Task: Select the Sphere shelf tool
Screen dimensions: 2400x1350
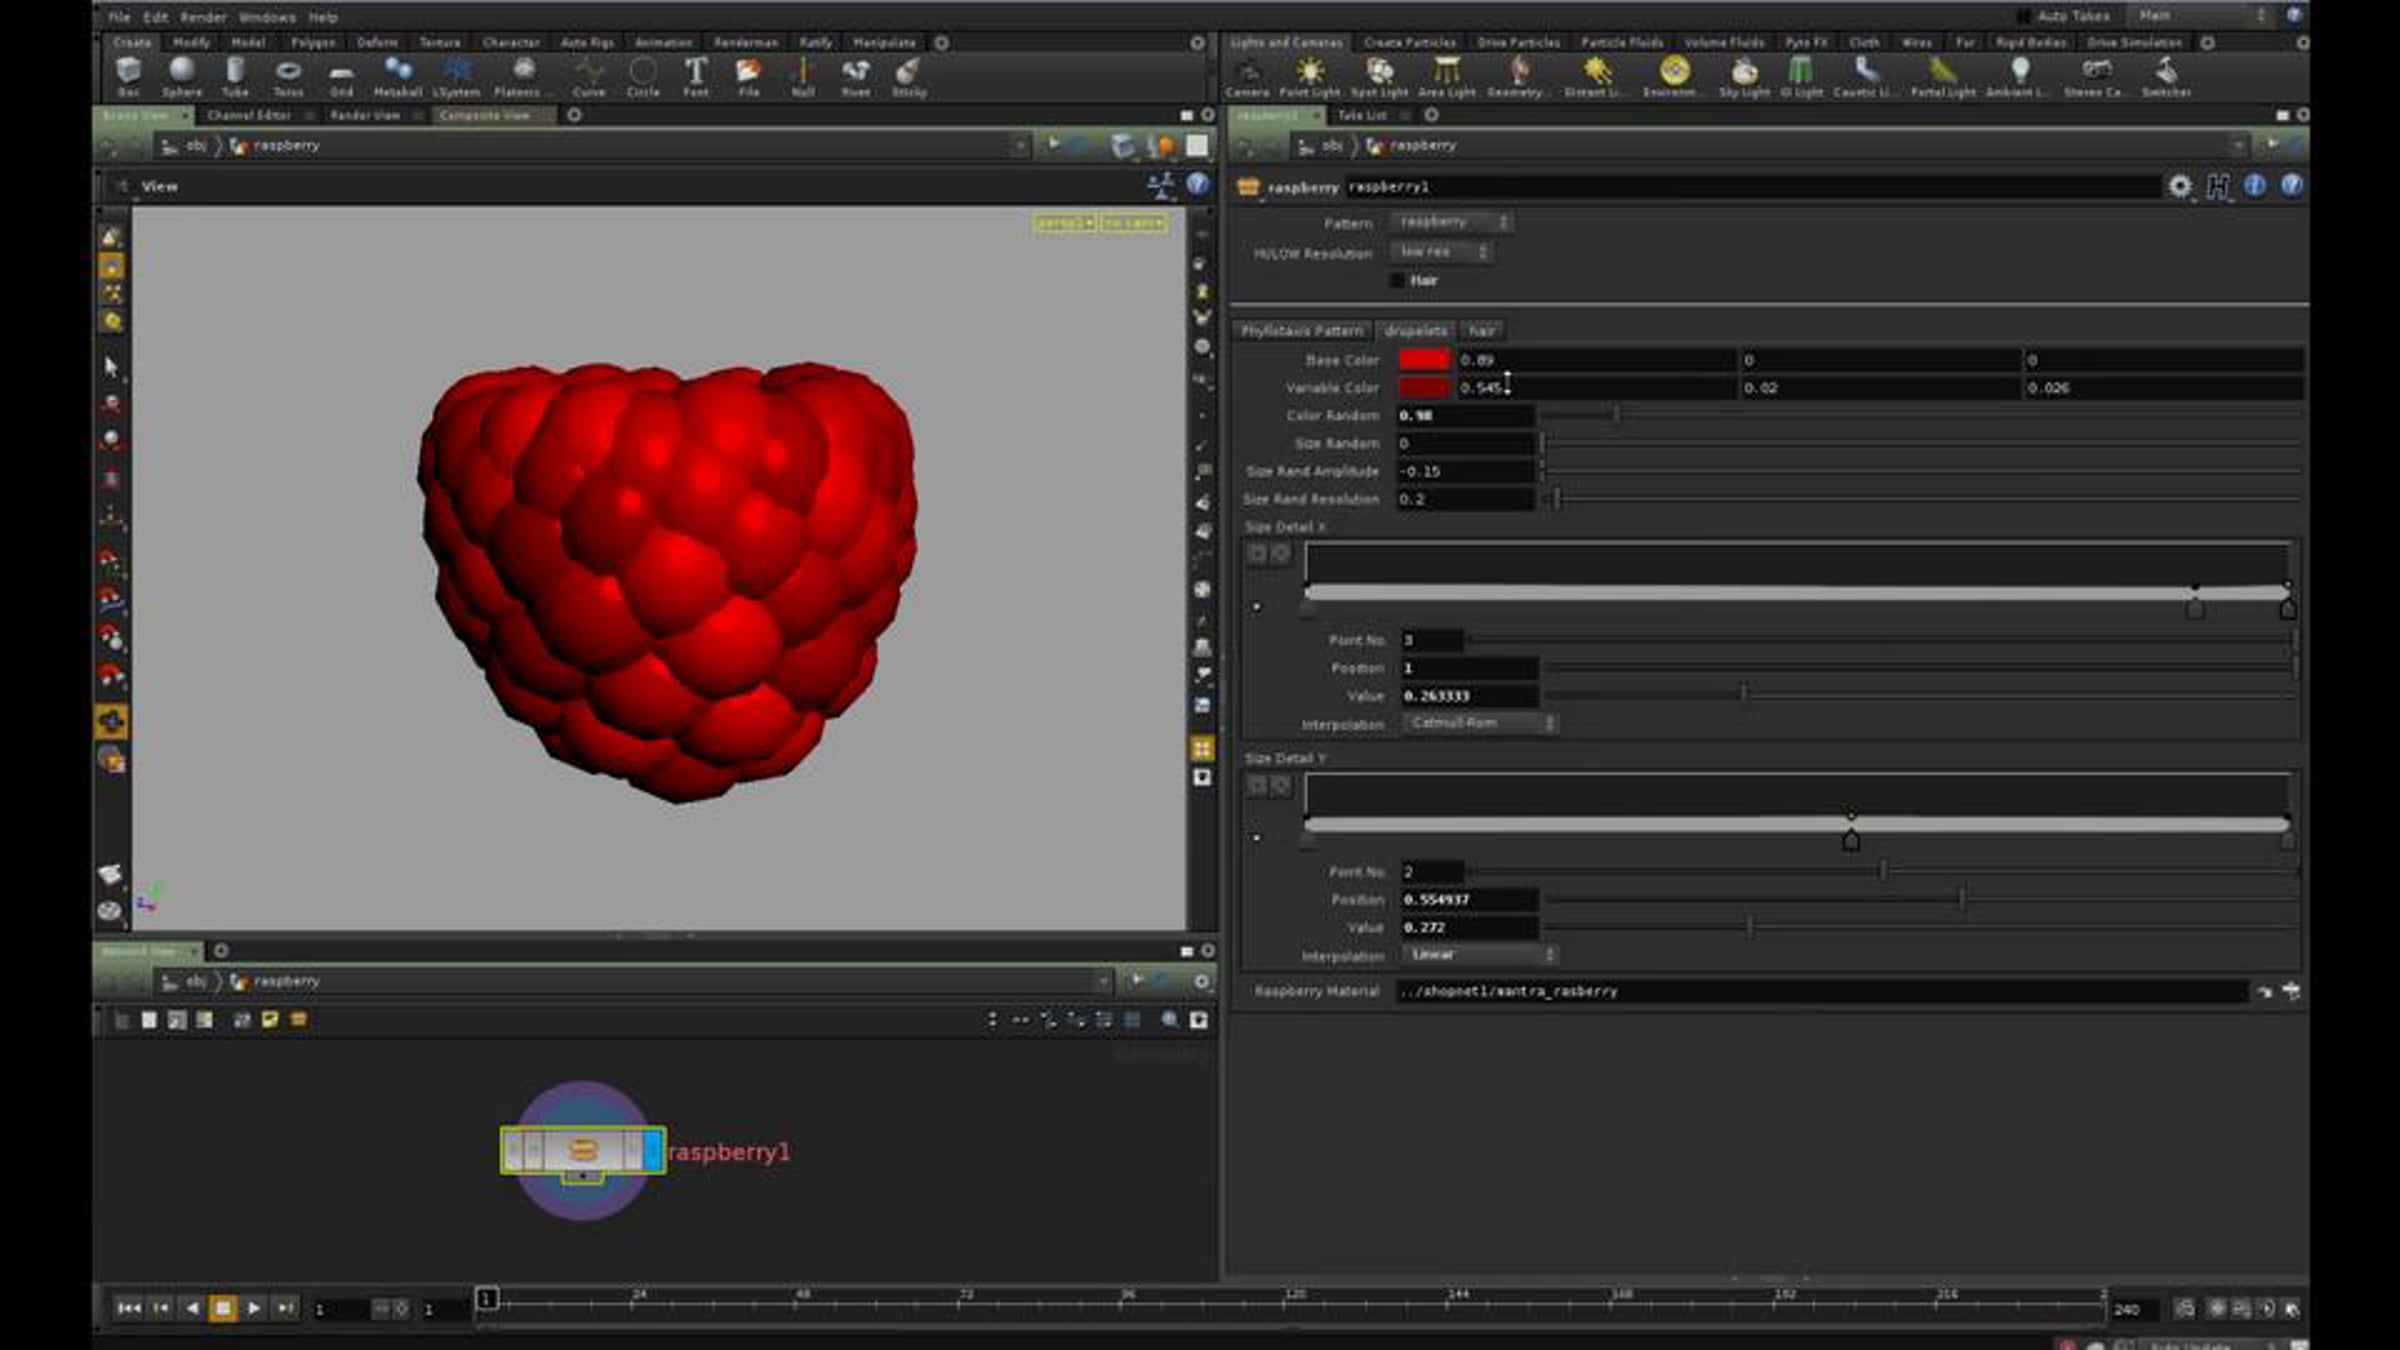Action: point(182,76)
